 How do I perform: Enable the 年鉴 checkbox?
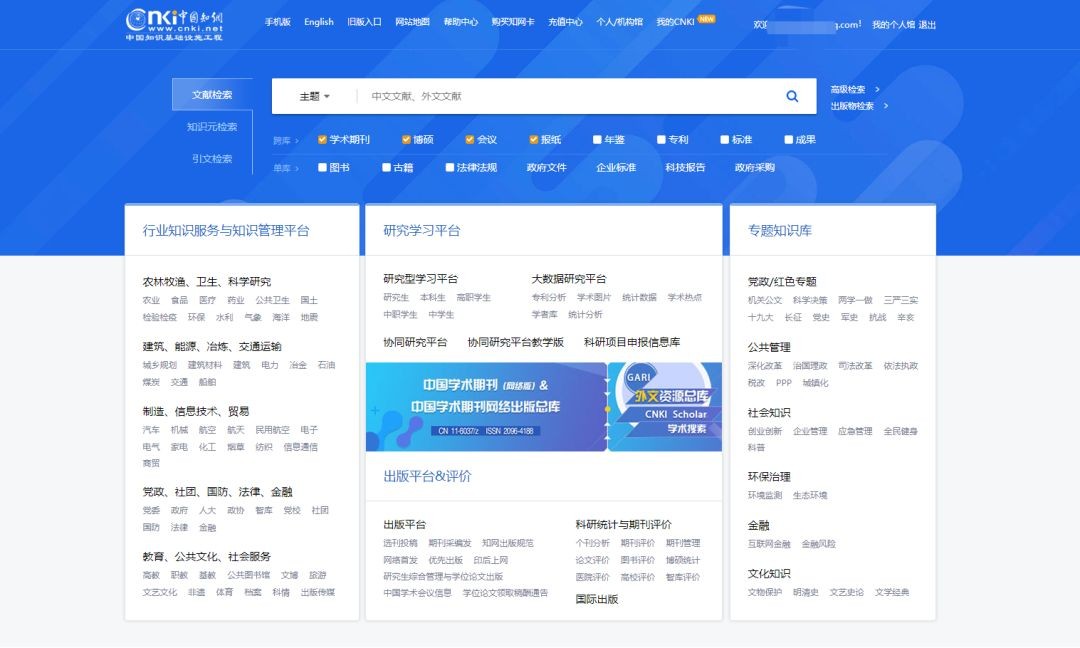click(597, 140)
